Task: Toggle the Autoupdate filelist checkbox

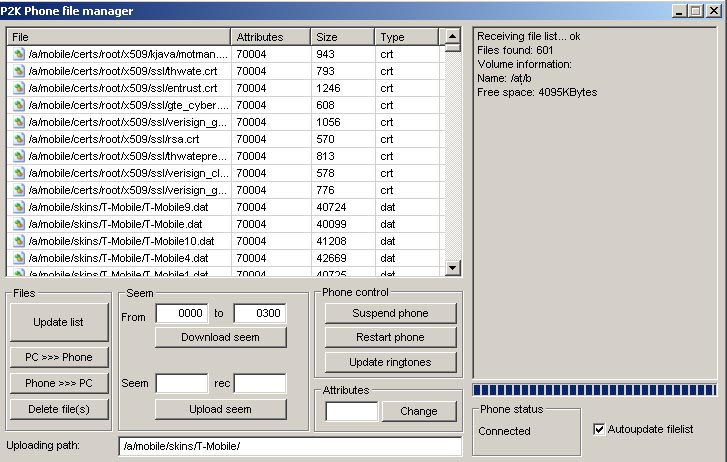Action: (600, 429)
